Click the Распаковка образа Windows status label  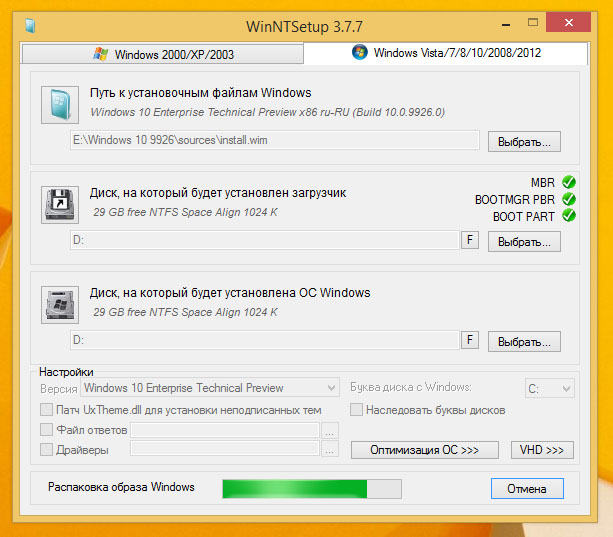121,487
